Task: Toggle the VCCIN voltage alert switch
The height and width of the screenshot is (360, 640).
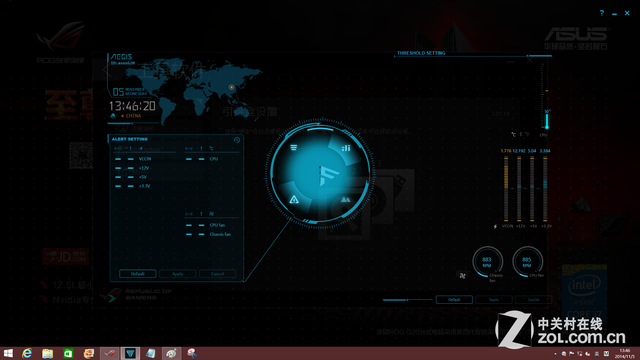Action: (118, 159)
